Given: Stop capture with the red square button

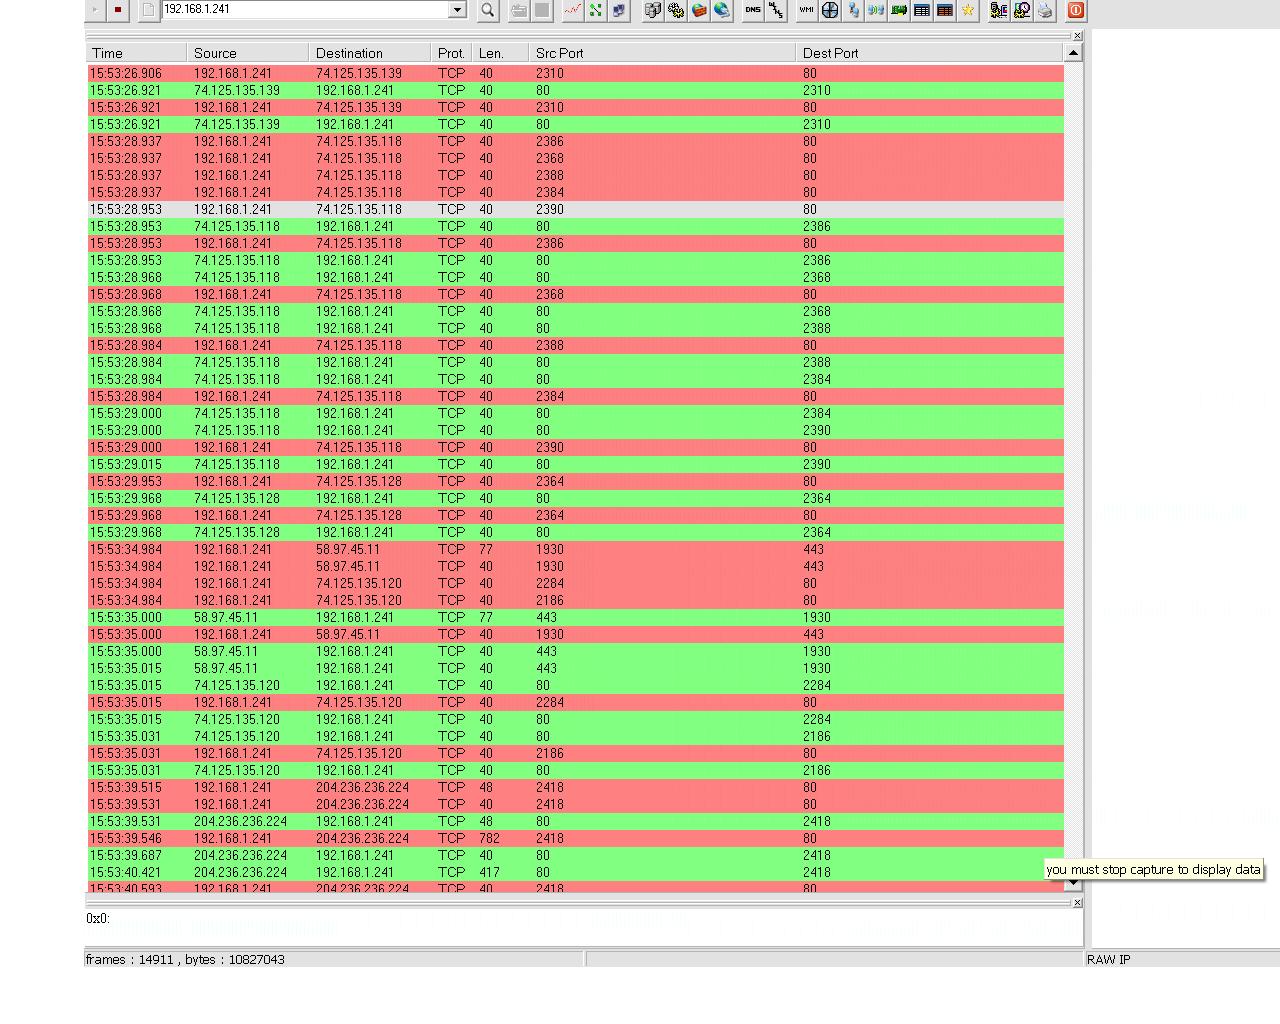Looking at the screenshot, I should 118,10.
